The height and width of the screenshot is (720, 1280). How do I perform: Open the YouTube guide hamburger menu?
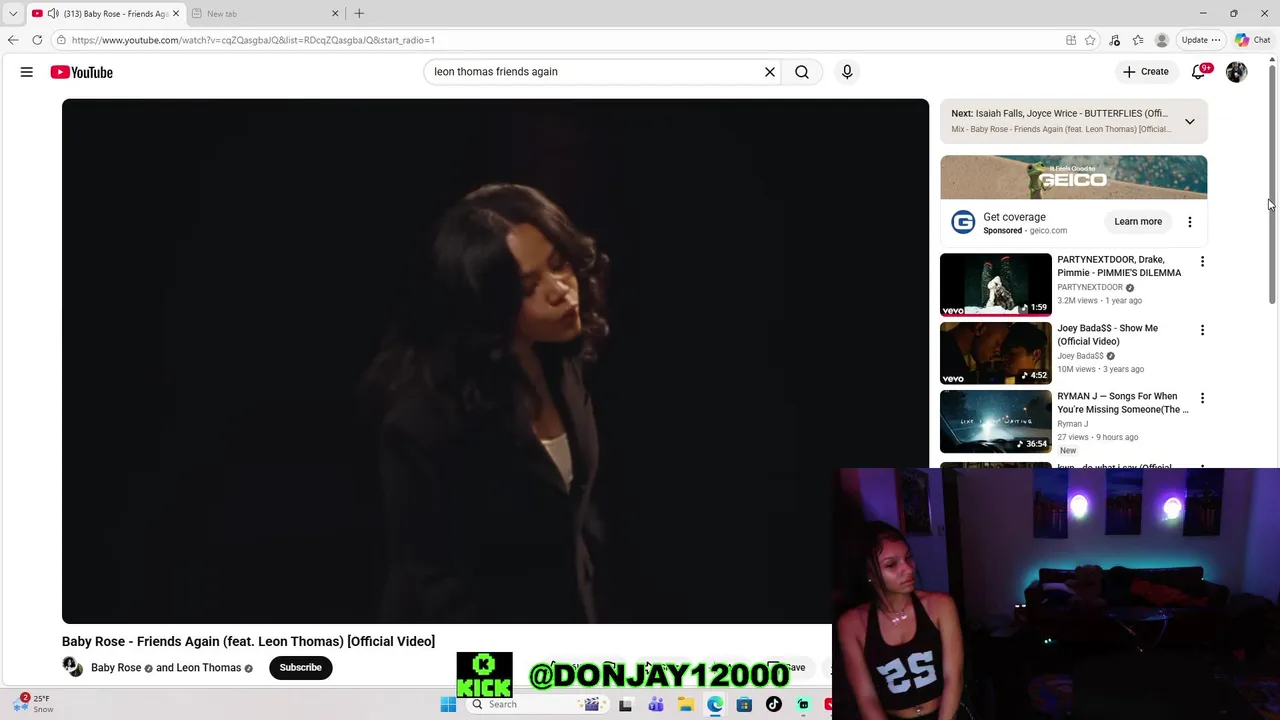[x=27, y=72]
